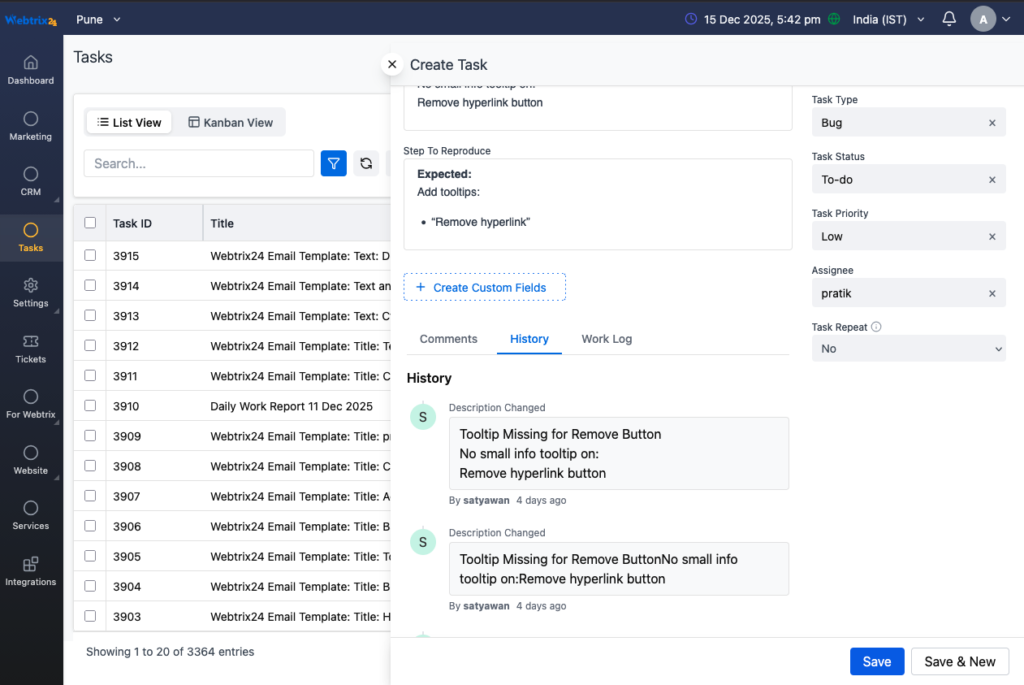Image resolution: width=1024 pixels, height=685 pixels.
Task: Open Settings gear in sidebar
Action: [x=31, y=291]
